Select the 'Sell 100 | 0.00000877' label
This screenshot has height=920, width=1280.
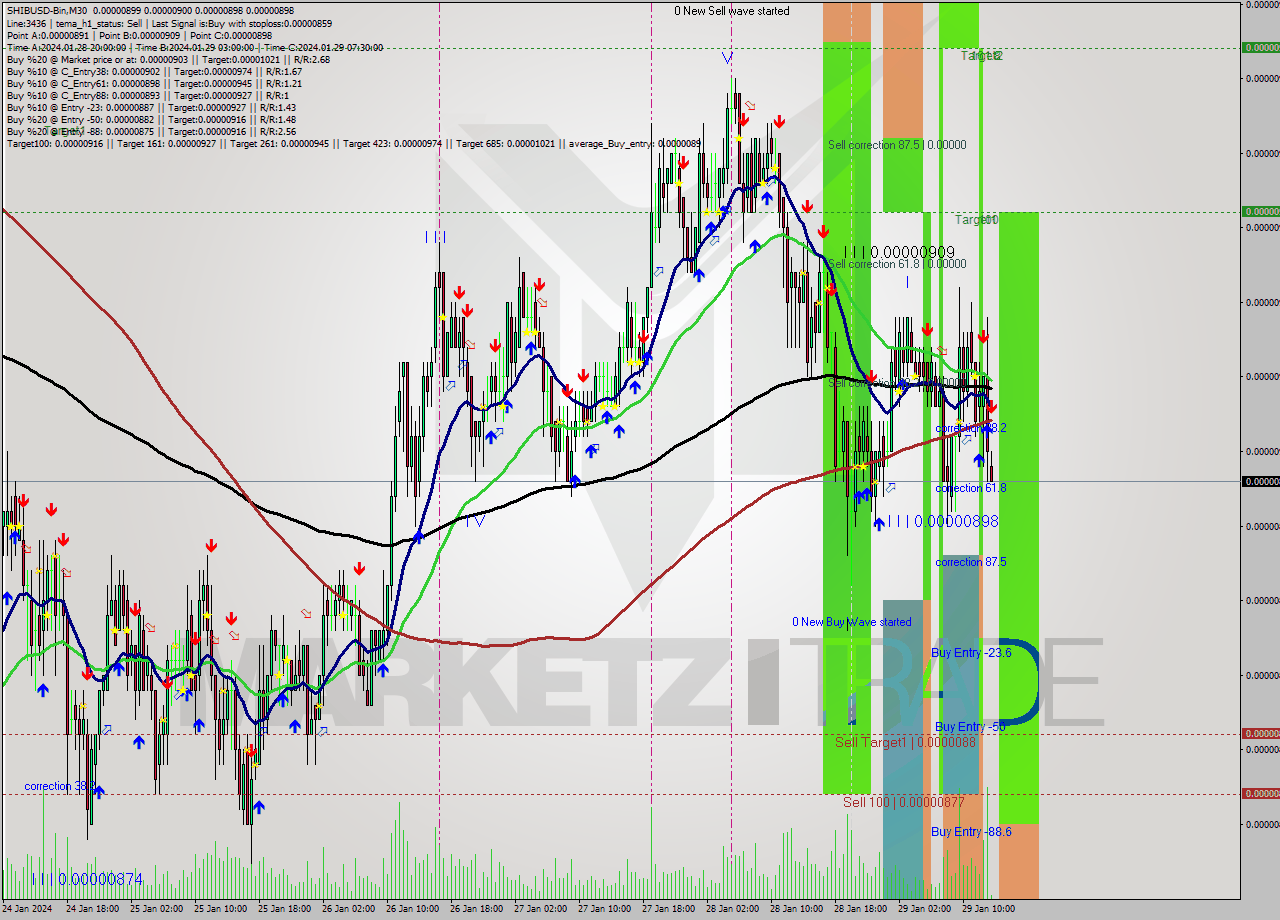point(904,802)
